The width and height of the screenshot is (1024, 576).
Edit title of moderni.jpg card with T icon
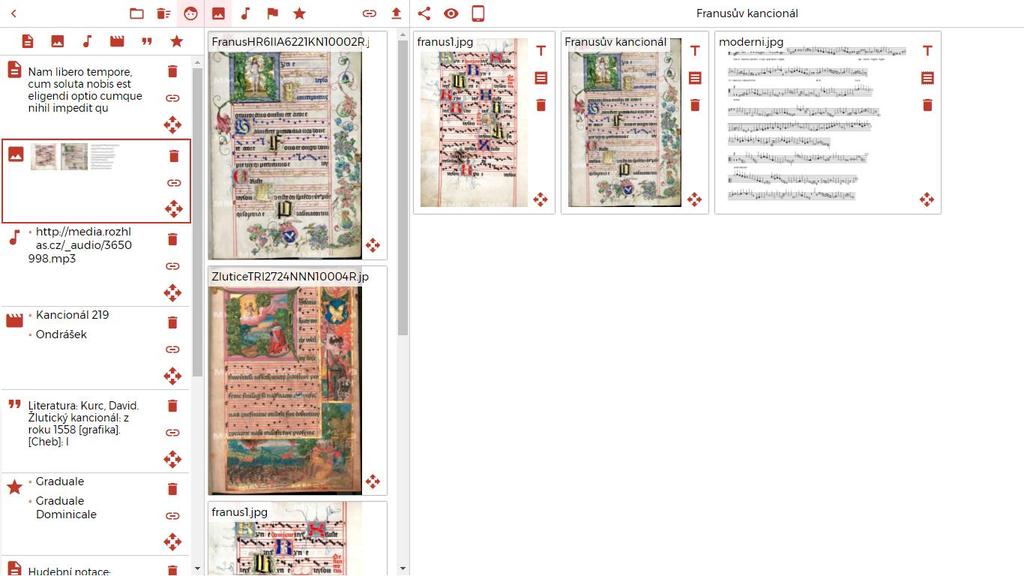tap(927, 51)
